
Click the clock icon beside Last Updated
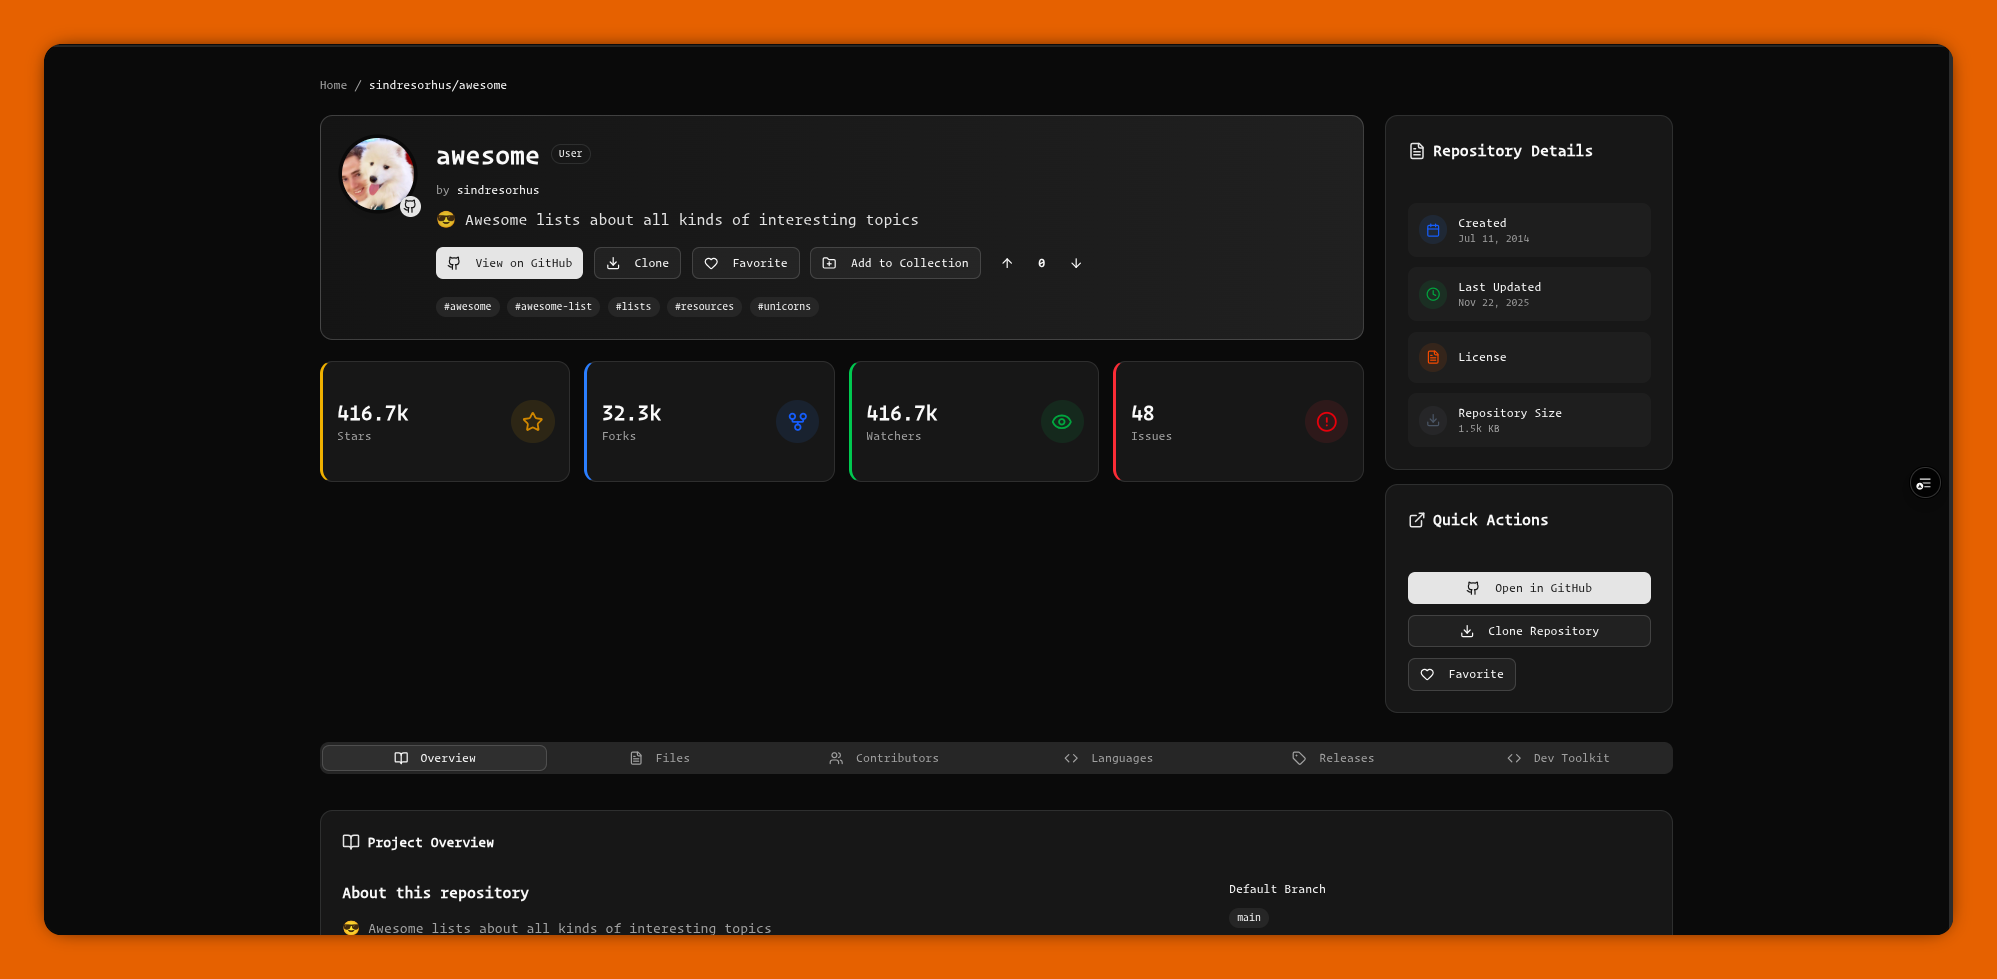(x=1432, y=294)
